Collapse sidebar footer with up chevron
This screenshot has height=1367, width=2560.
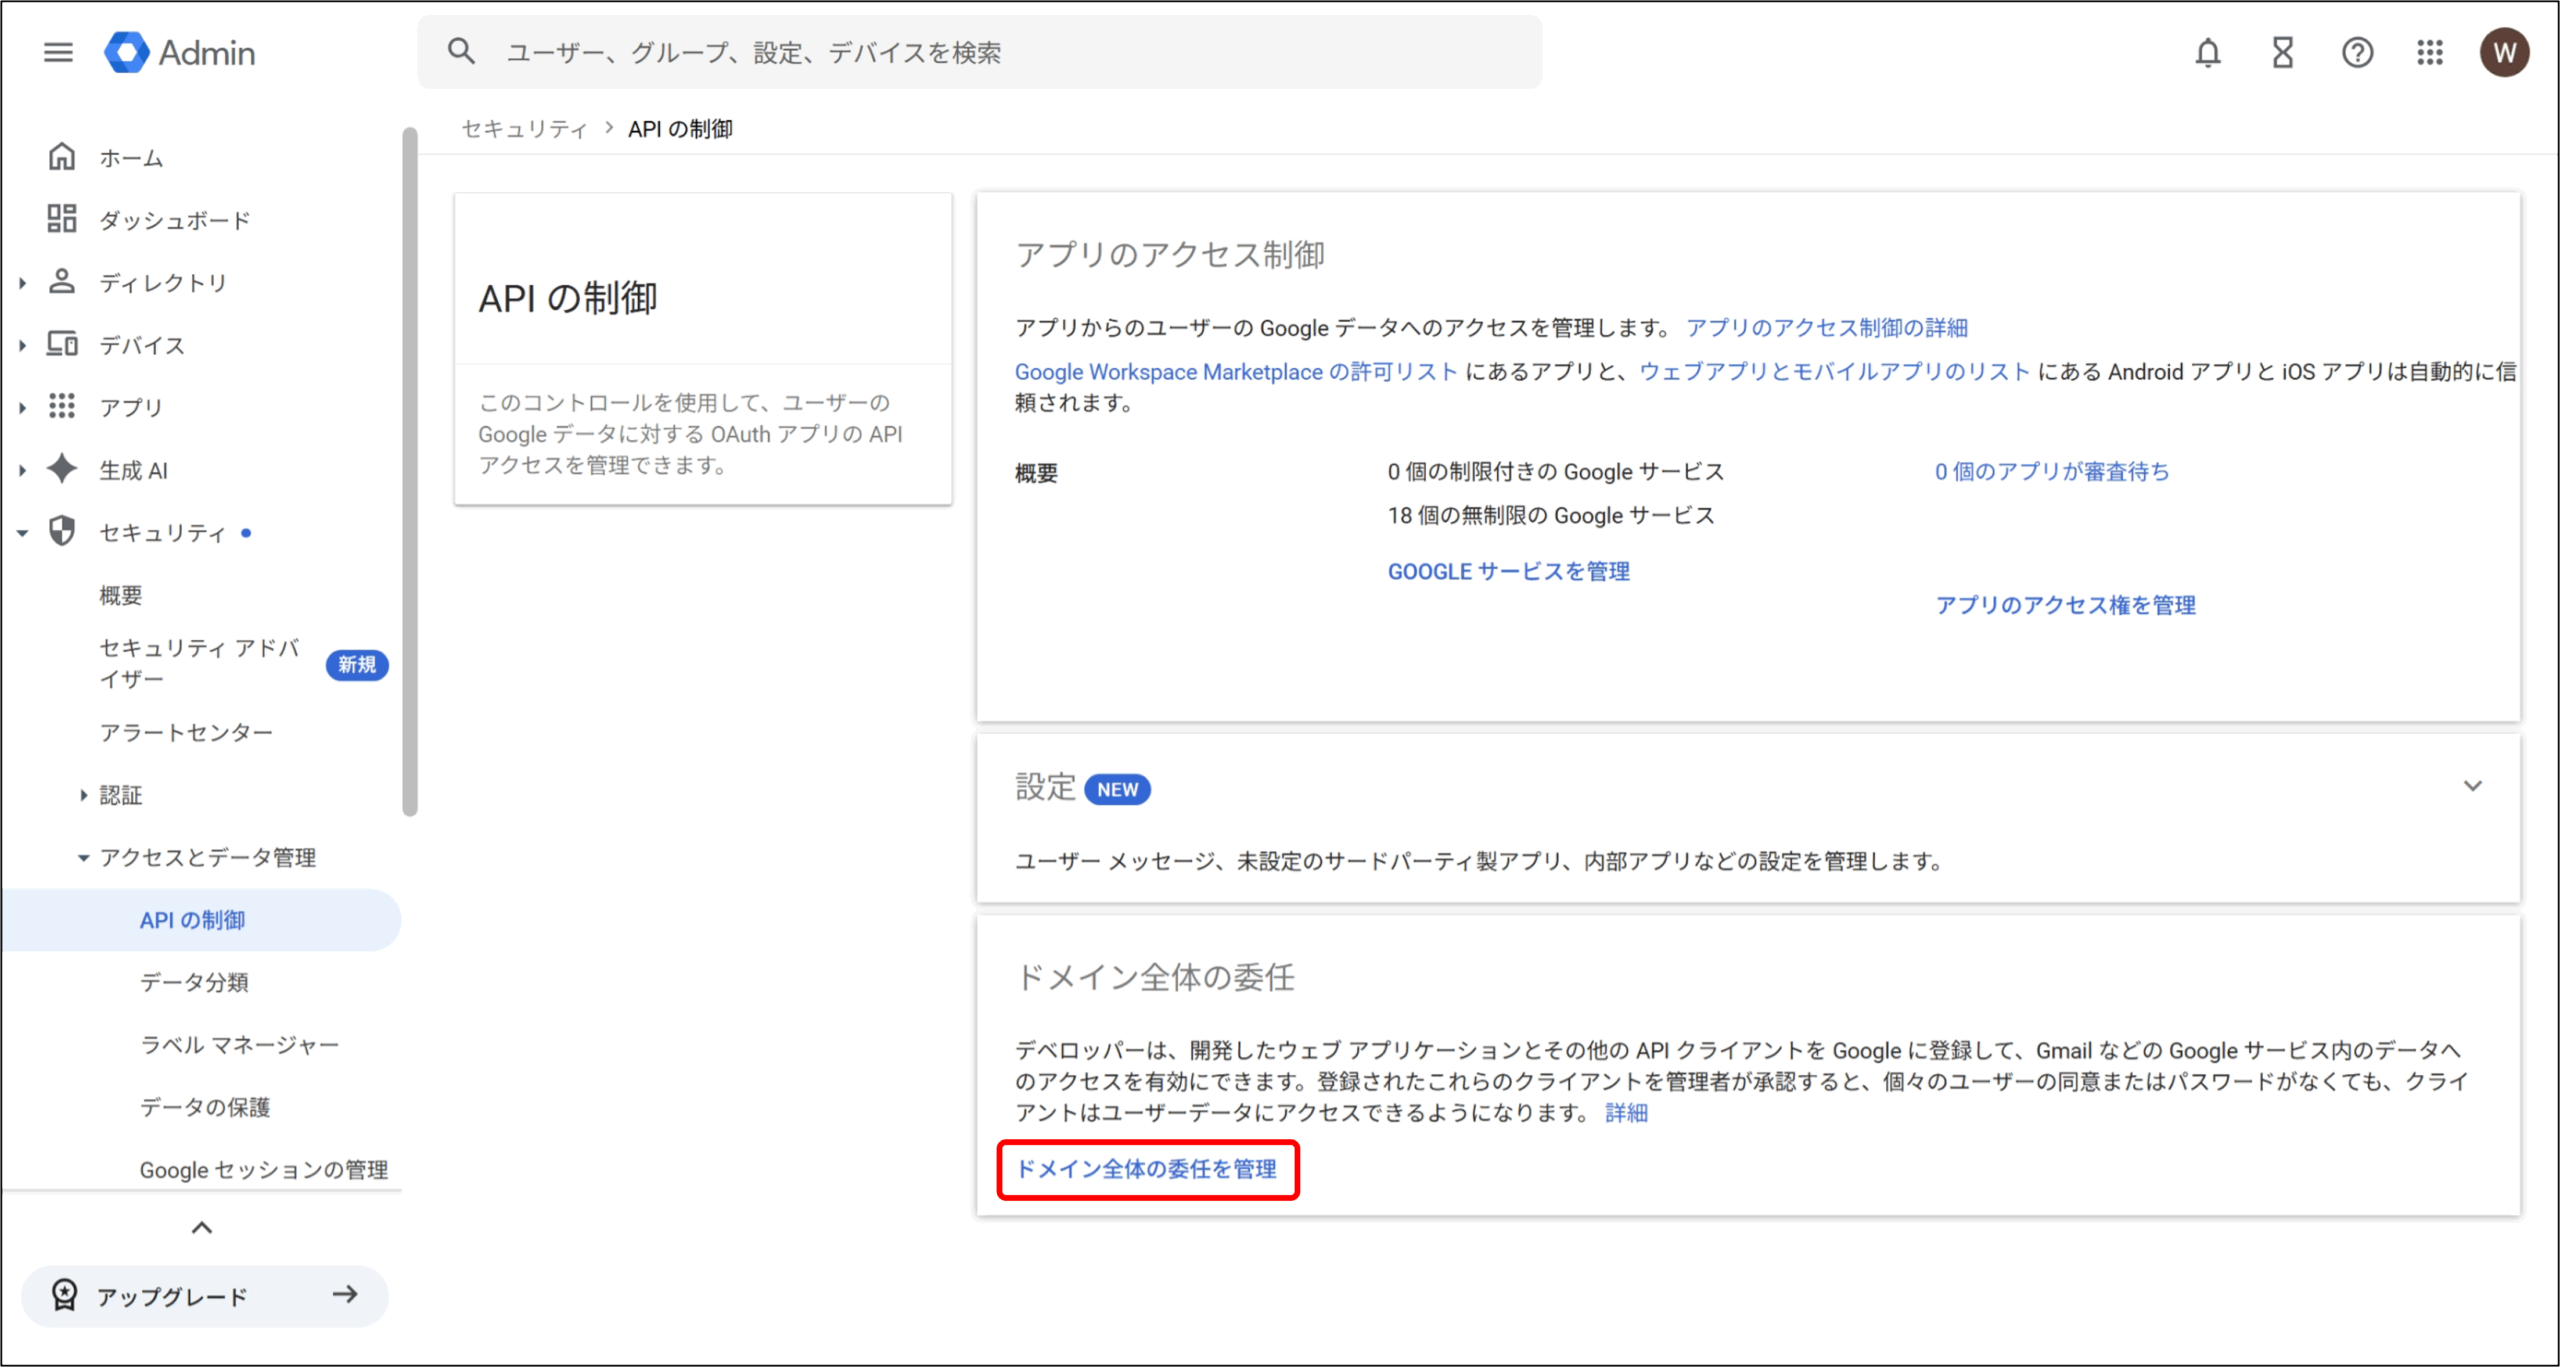pyautogui.click(x=202, y=1227)
